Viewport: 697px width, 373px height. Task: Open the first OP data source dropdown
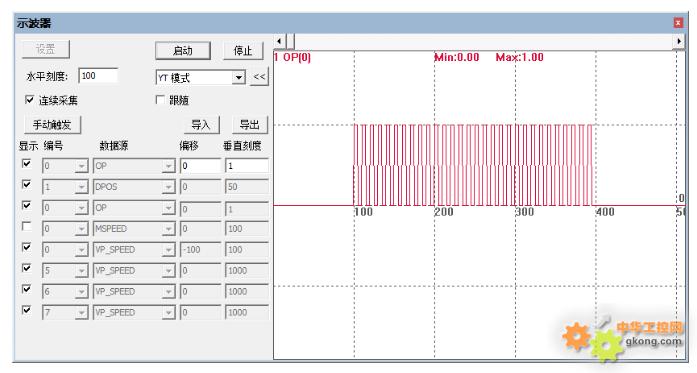tap(168, 166)
